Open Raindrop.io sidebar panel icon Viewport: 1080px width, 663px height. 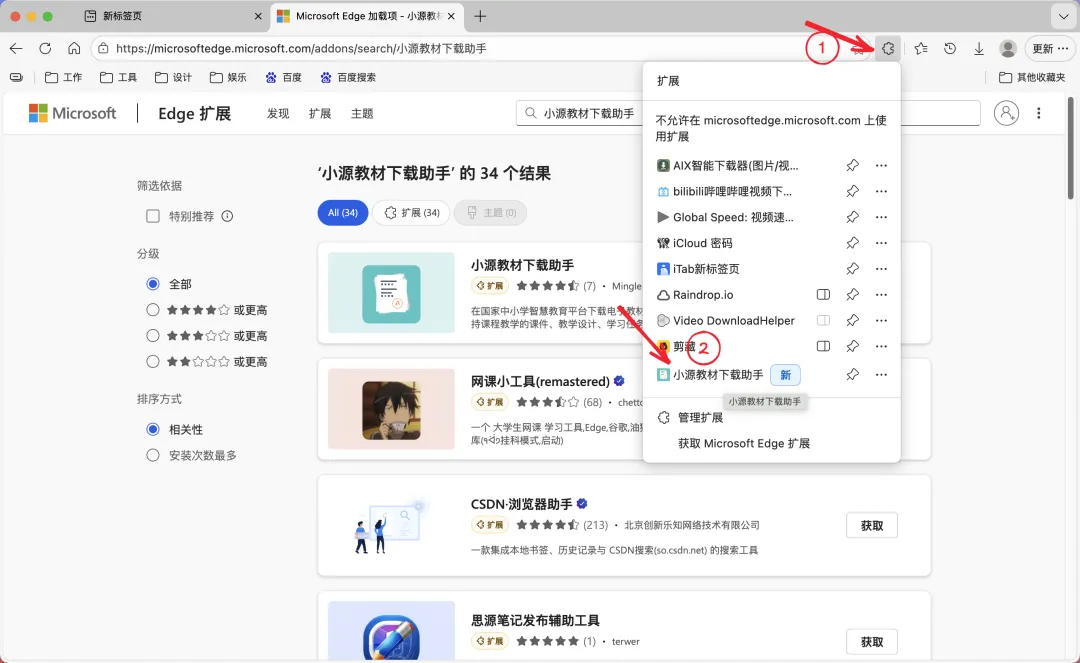[x=823, y=295]
